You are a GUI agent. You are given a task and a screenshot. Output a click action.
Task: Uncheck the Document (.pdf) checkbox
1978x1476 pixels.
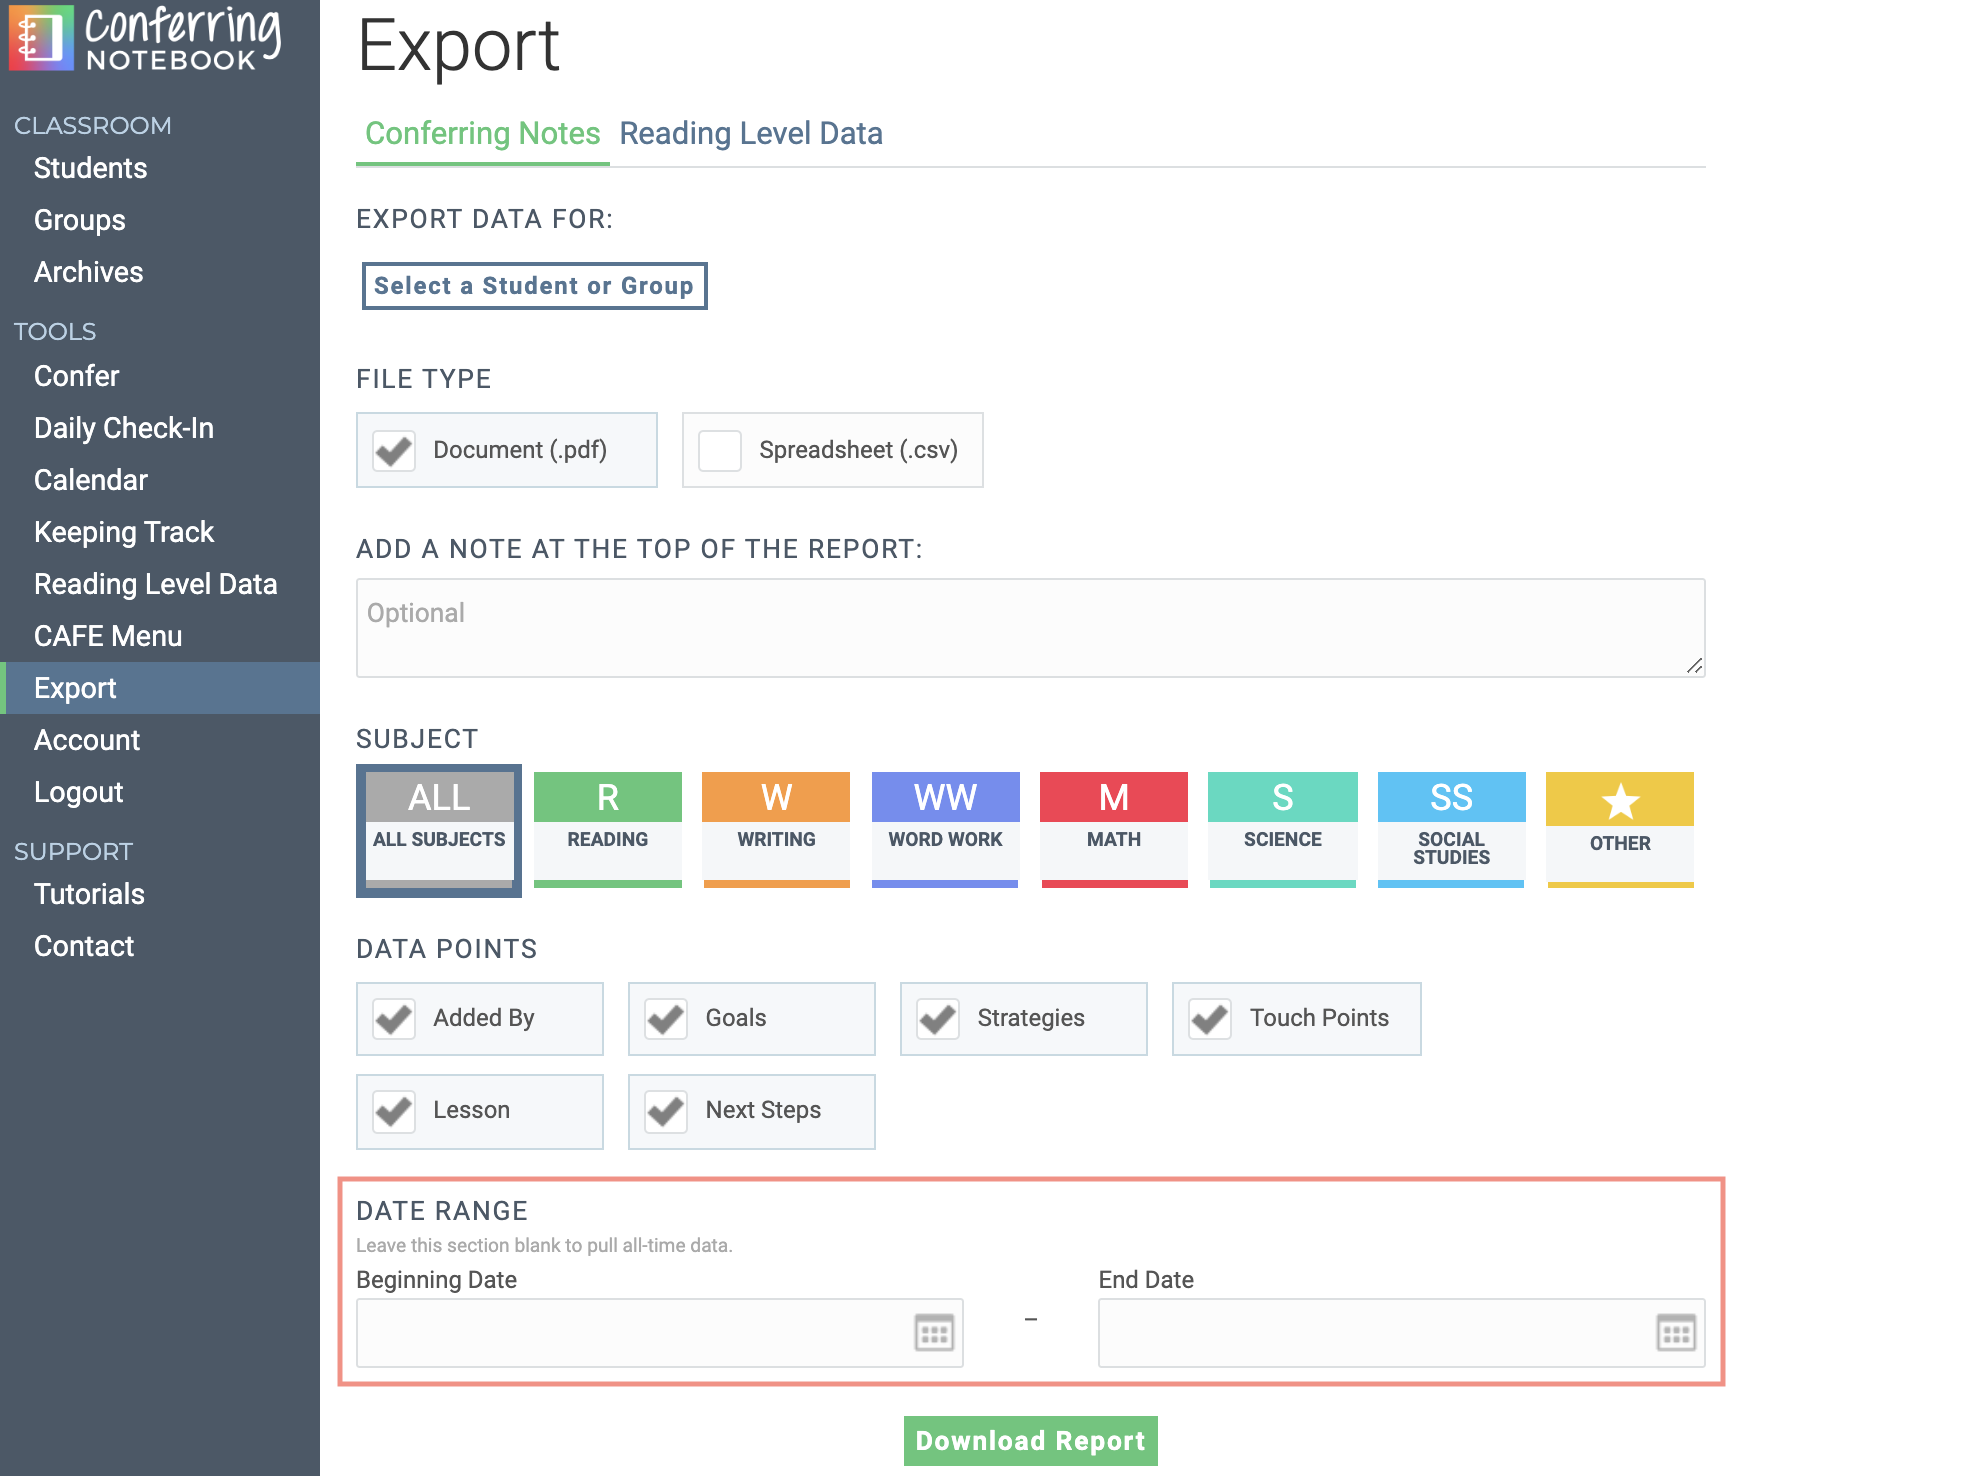pyautogui.click(x=394, y=451)
